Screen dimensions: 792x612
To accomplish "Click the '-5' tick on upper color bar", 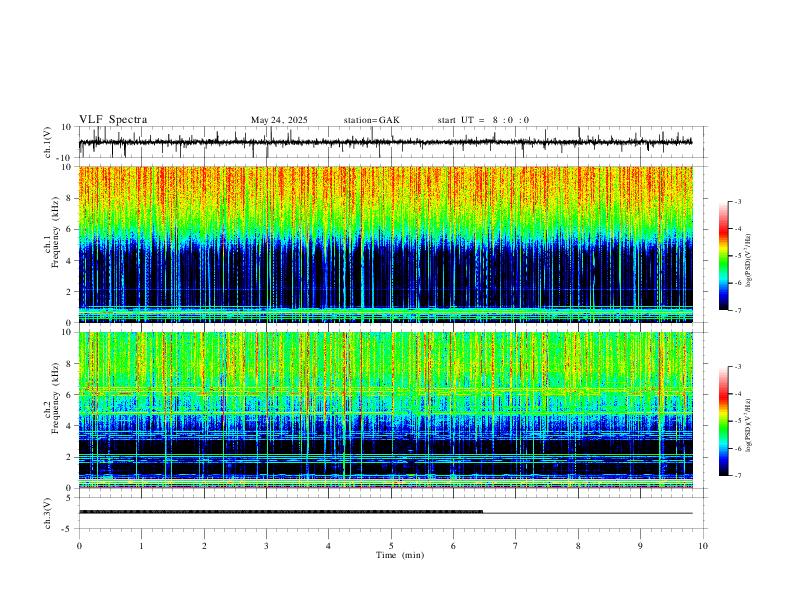I will pos(738,256).
